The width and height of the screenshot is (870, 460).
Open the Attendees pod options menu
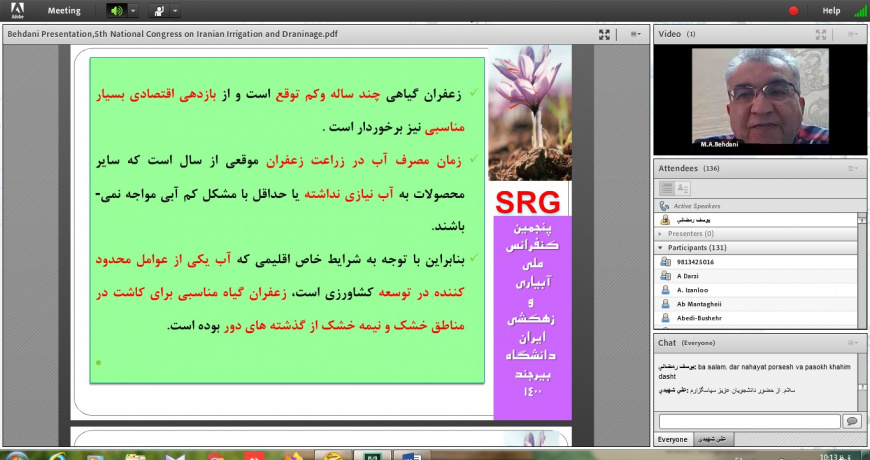pos(853,168)
